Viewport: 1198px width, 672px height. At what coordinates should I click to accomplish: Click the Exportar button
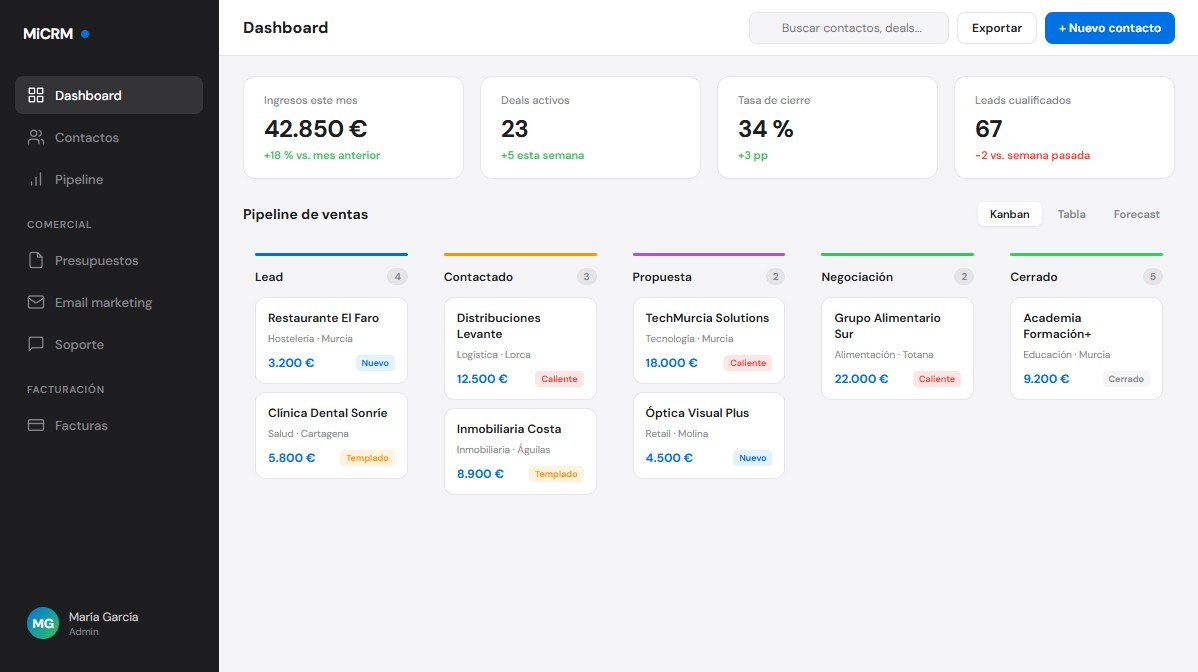[996, 28]
